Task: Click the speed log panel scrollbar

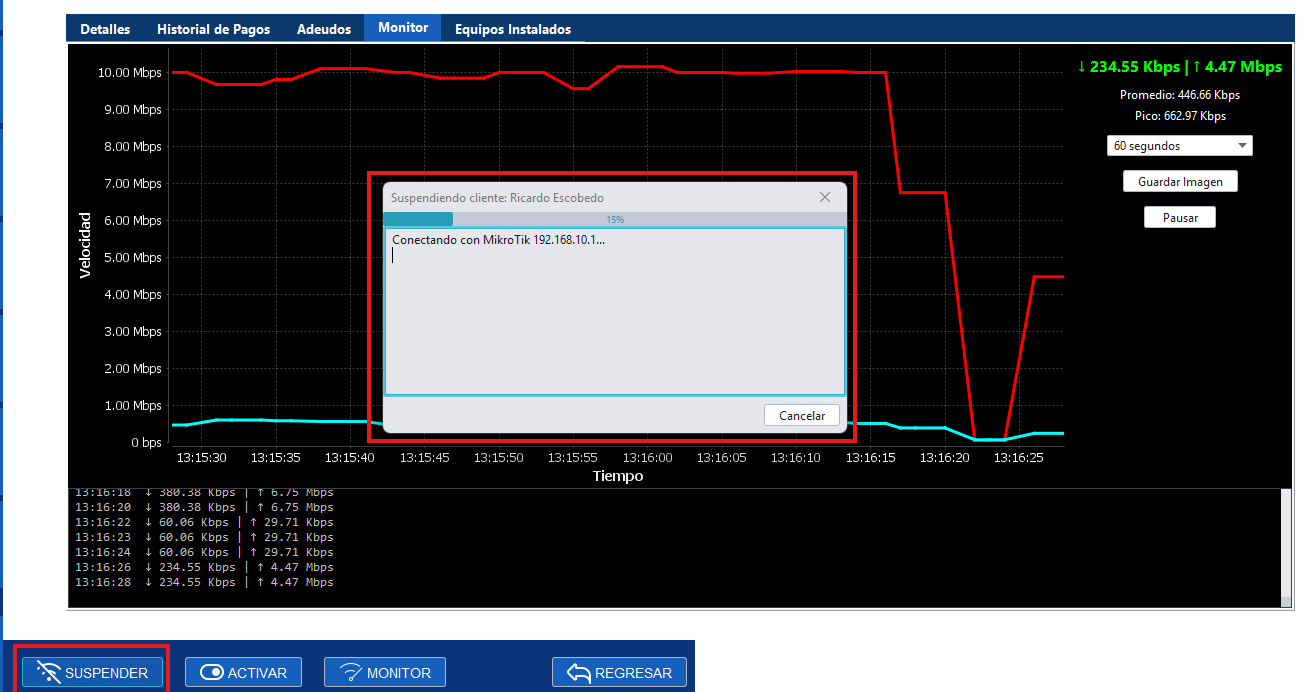Action: tap(1286, 547)
